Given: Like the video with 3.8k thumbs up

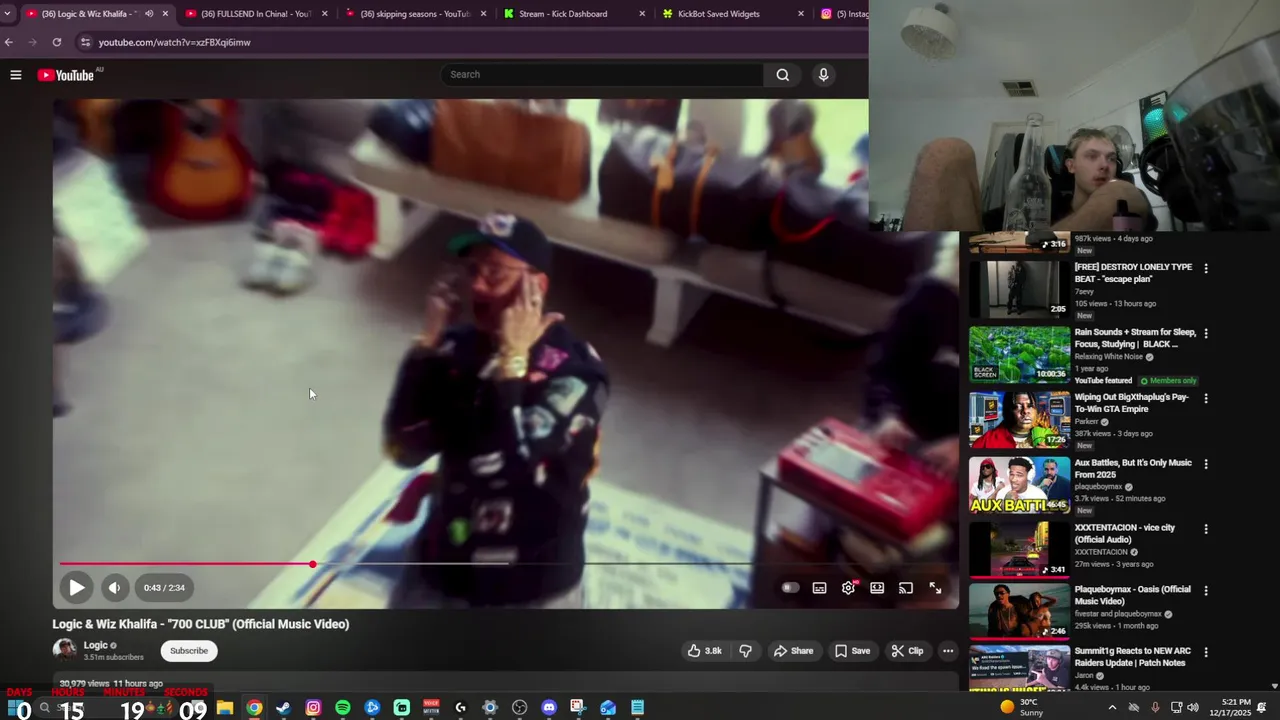Looking at the screenshot, I should [x=704, y=651].
